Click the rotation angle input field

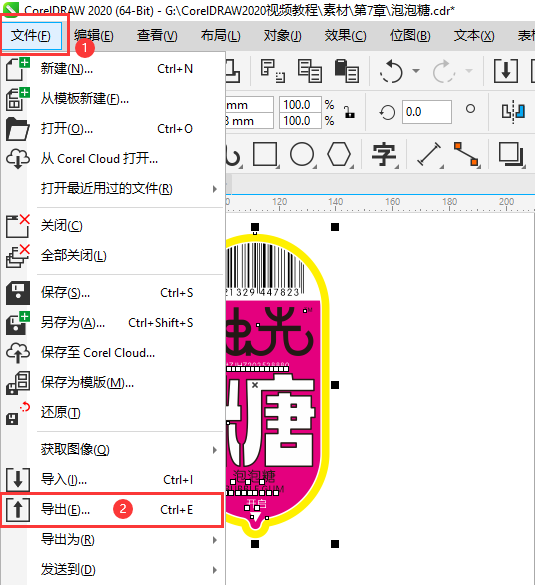426,112
